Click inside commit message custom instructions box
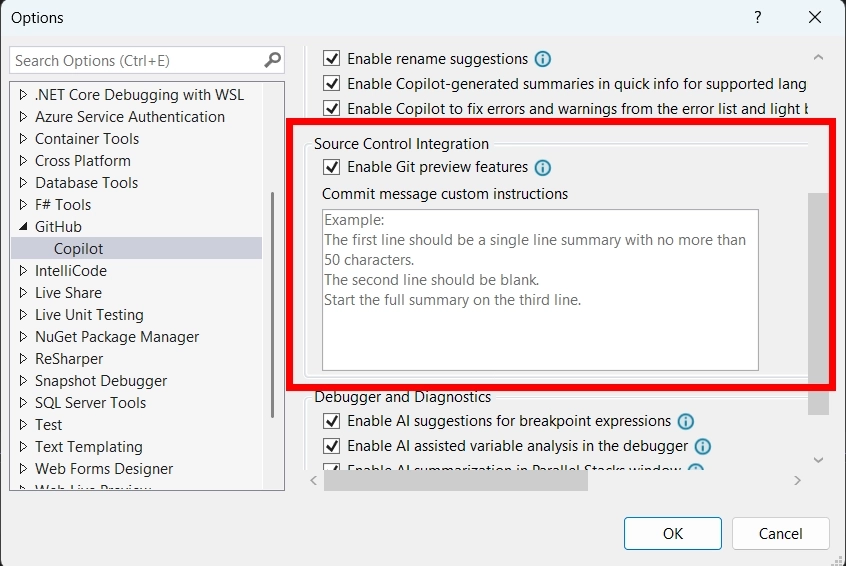The width and height of the screenshot is (846, 566). [x=540, y=290]
